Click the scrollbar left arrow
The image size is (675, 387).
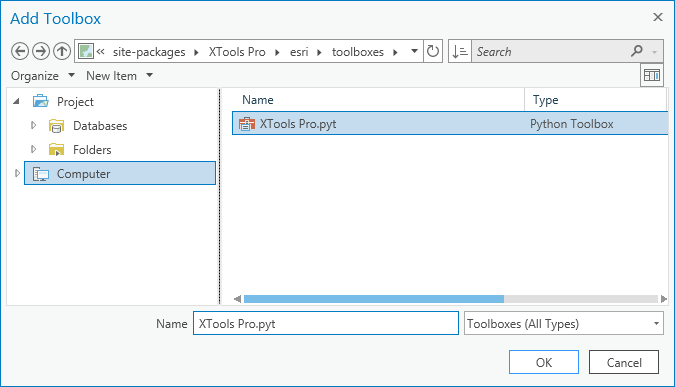click(237, 299)
